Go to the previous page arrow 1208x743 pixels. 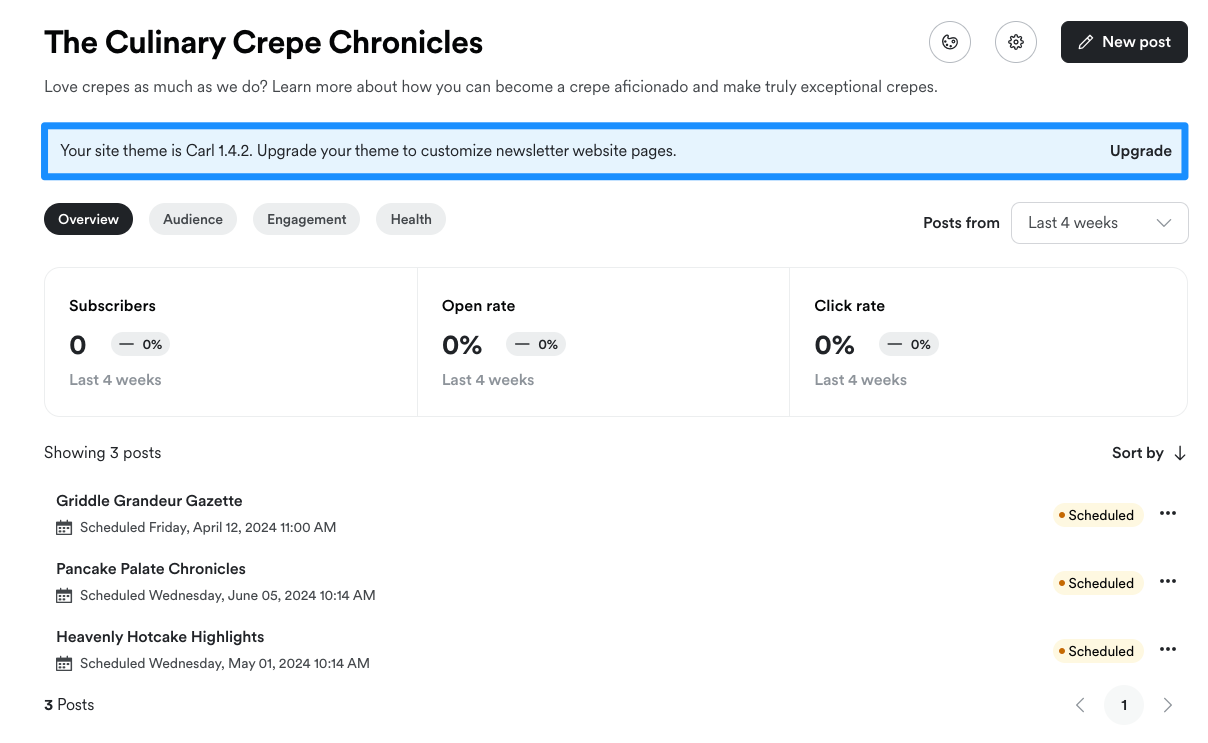tap(1080, 705)
